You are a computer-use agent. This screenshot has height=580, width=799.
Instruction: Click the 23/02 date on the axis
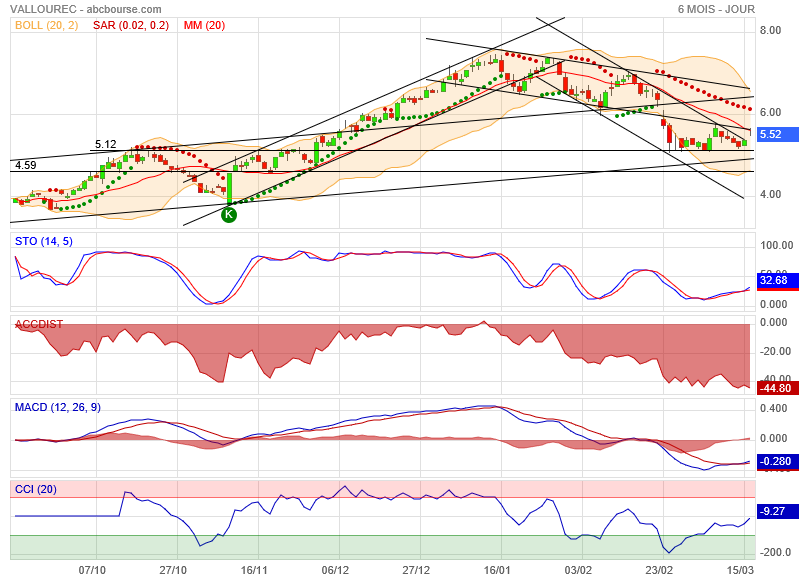pyautogui.click(x=659, y=570)
